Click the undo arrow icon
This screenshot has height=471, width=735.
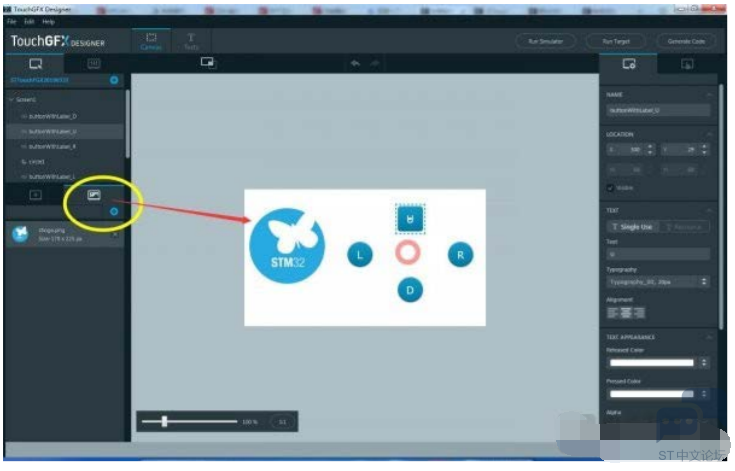click(355, 63)
